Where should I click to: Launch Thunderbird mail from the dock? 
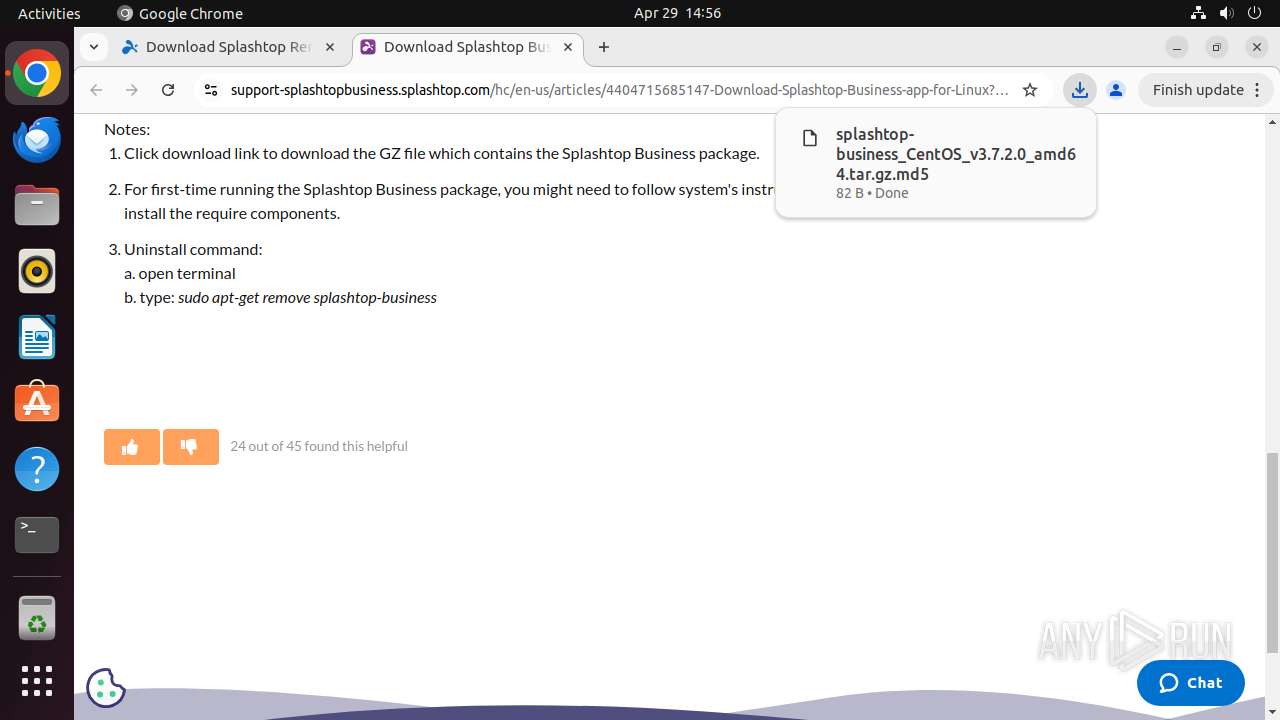click(x=37, y=140)
